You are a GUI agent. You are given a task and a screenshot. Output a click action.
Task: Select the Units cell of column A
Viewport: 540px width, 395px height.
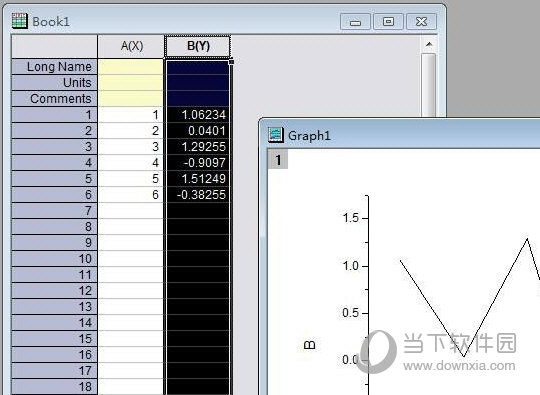131,83
